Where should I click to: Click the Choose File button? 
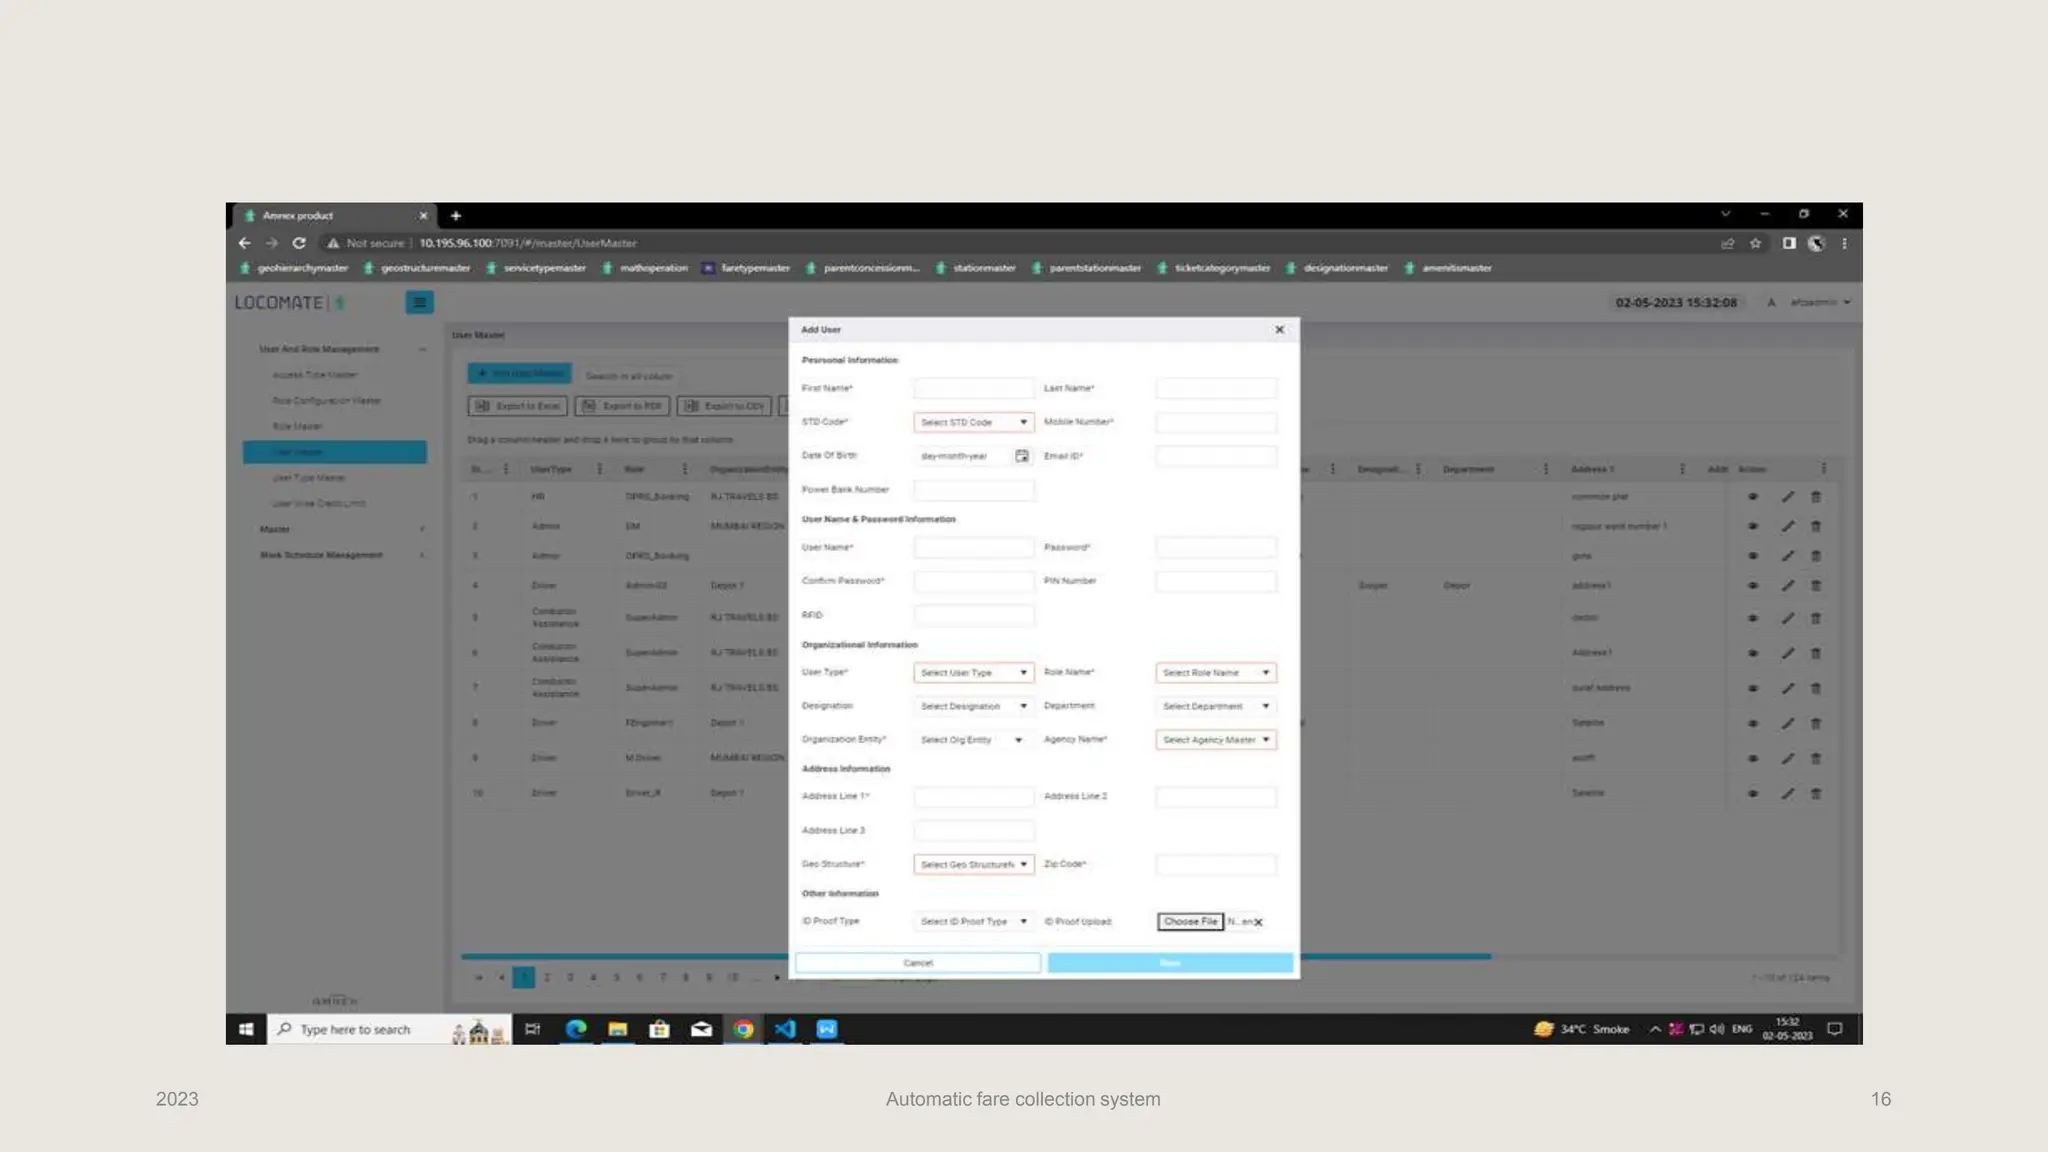click(1190, 921)
